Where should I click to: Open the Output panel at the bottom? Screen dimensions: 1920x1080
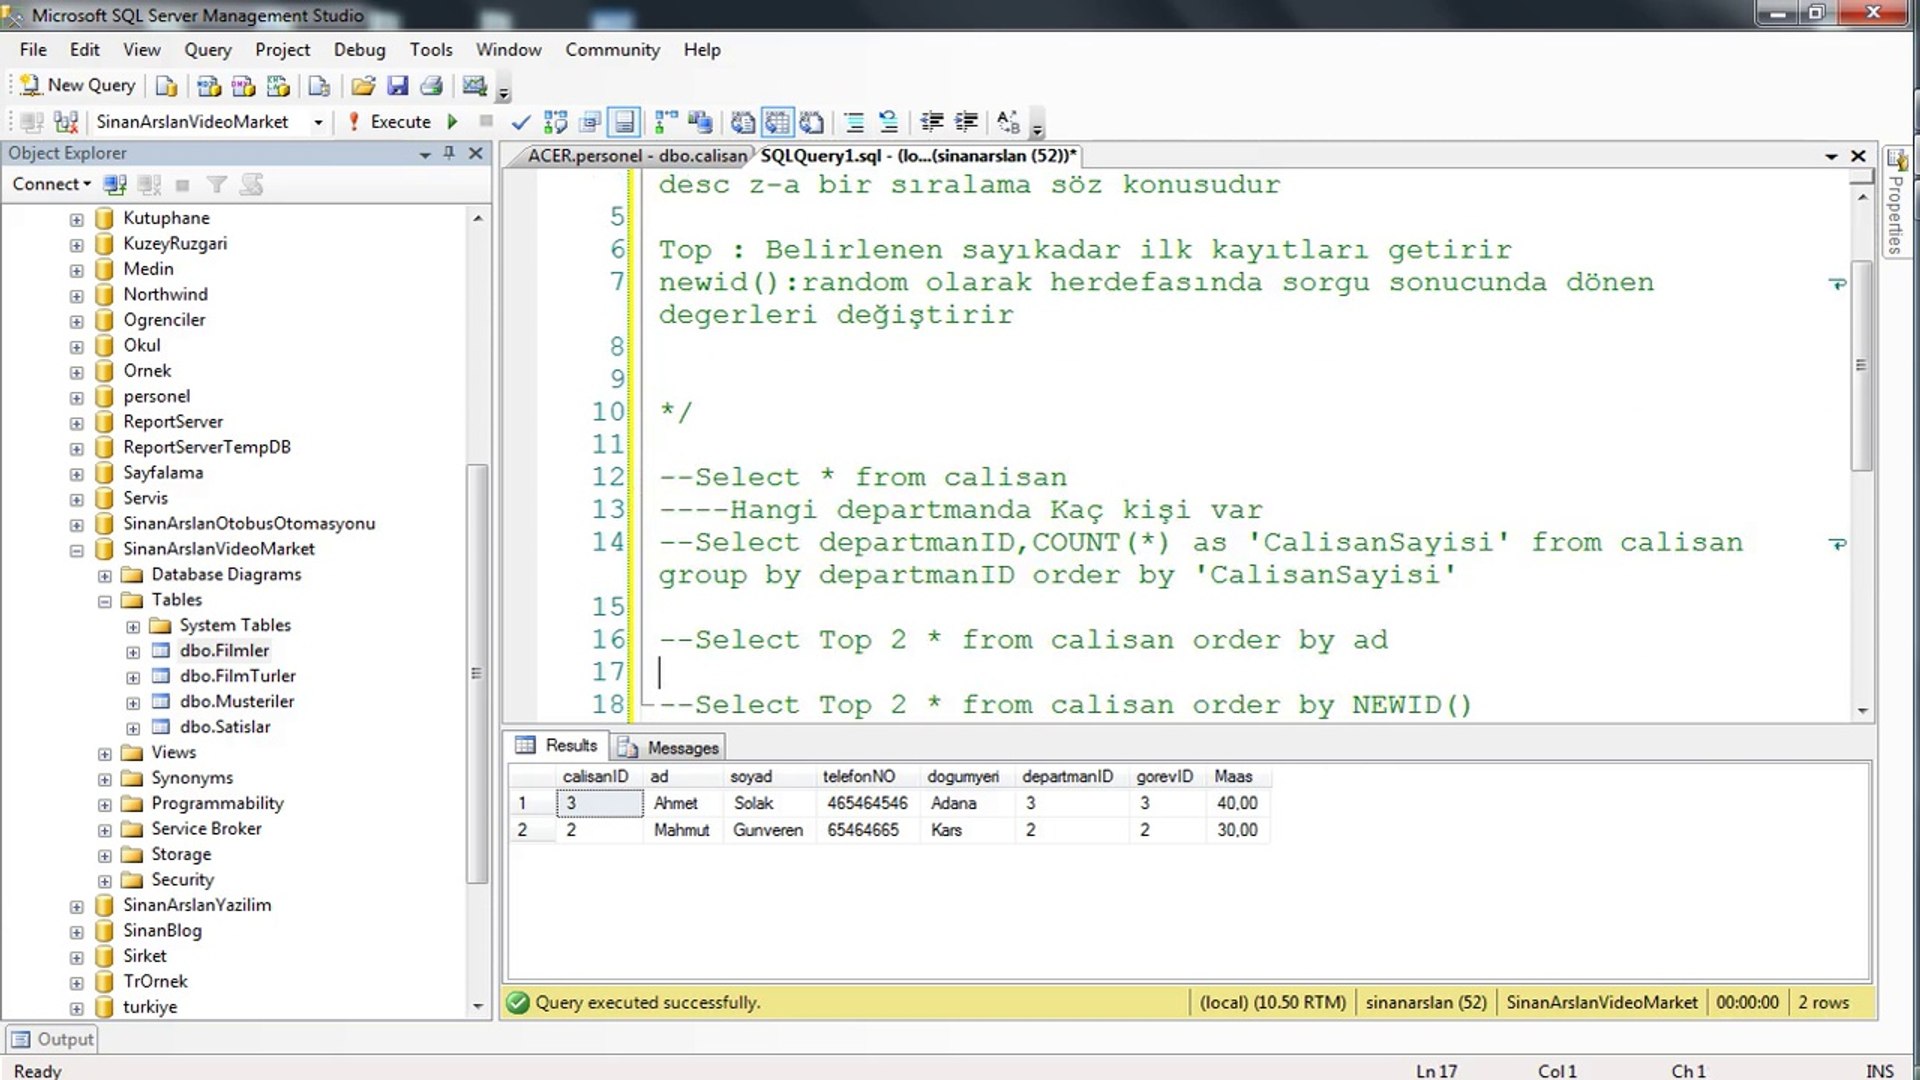pos(53,1039)
